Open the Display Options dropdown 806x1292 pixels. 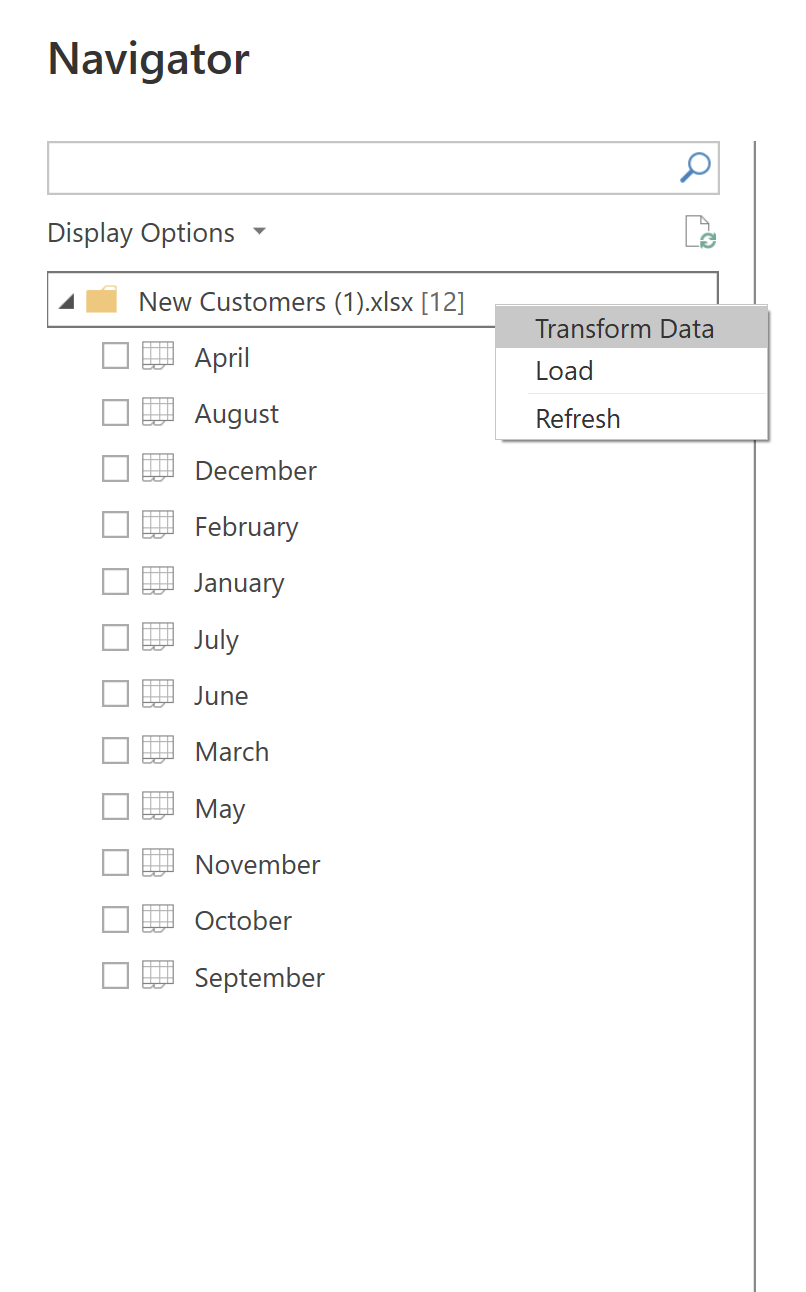click(x=157, y=233)
